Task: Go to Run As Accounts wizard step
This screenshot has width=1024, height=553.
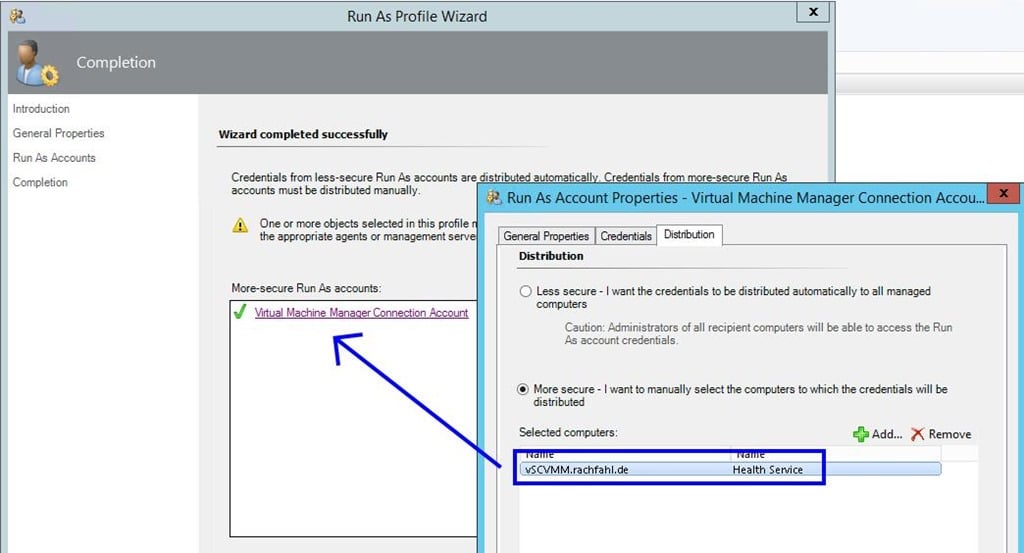Action: click(54, 157)
